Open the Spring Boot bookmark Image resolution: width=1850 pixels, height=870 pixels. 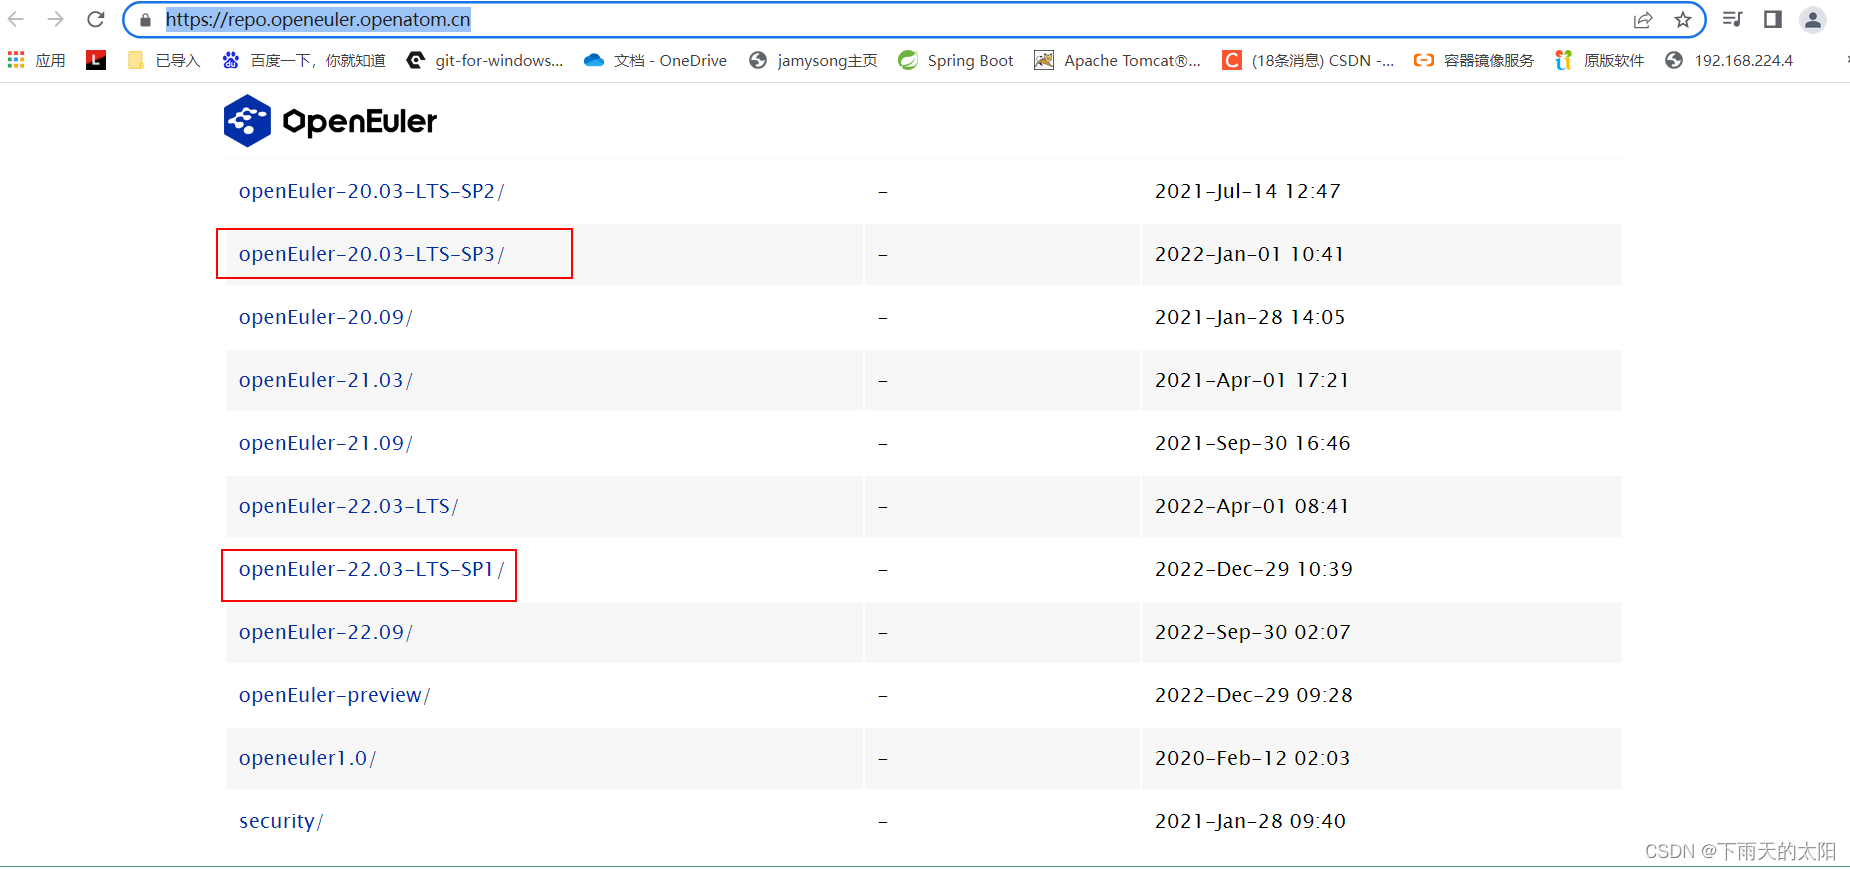click(x=956, y=60)
